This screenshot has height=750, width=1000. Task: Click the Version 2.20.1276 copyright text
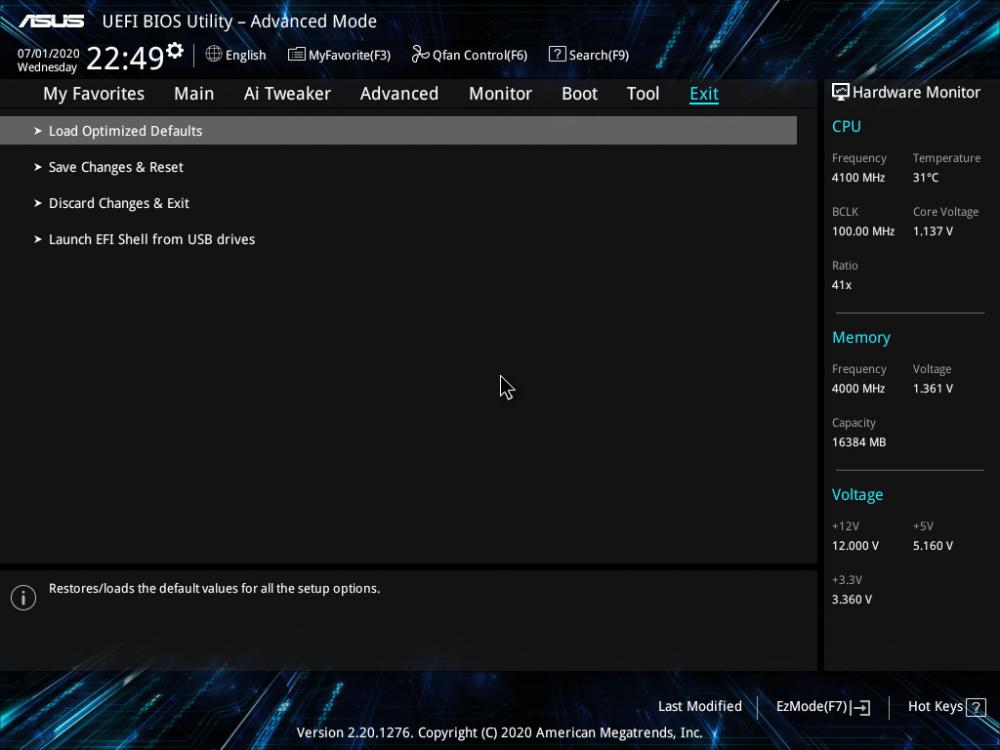(x=499, y=733)
